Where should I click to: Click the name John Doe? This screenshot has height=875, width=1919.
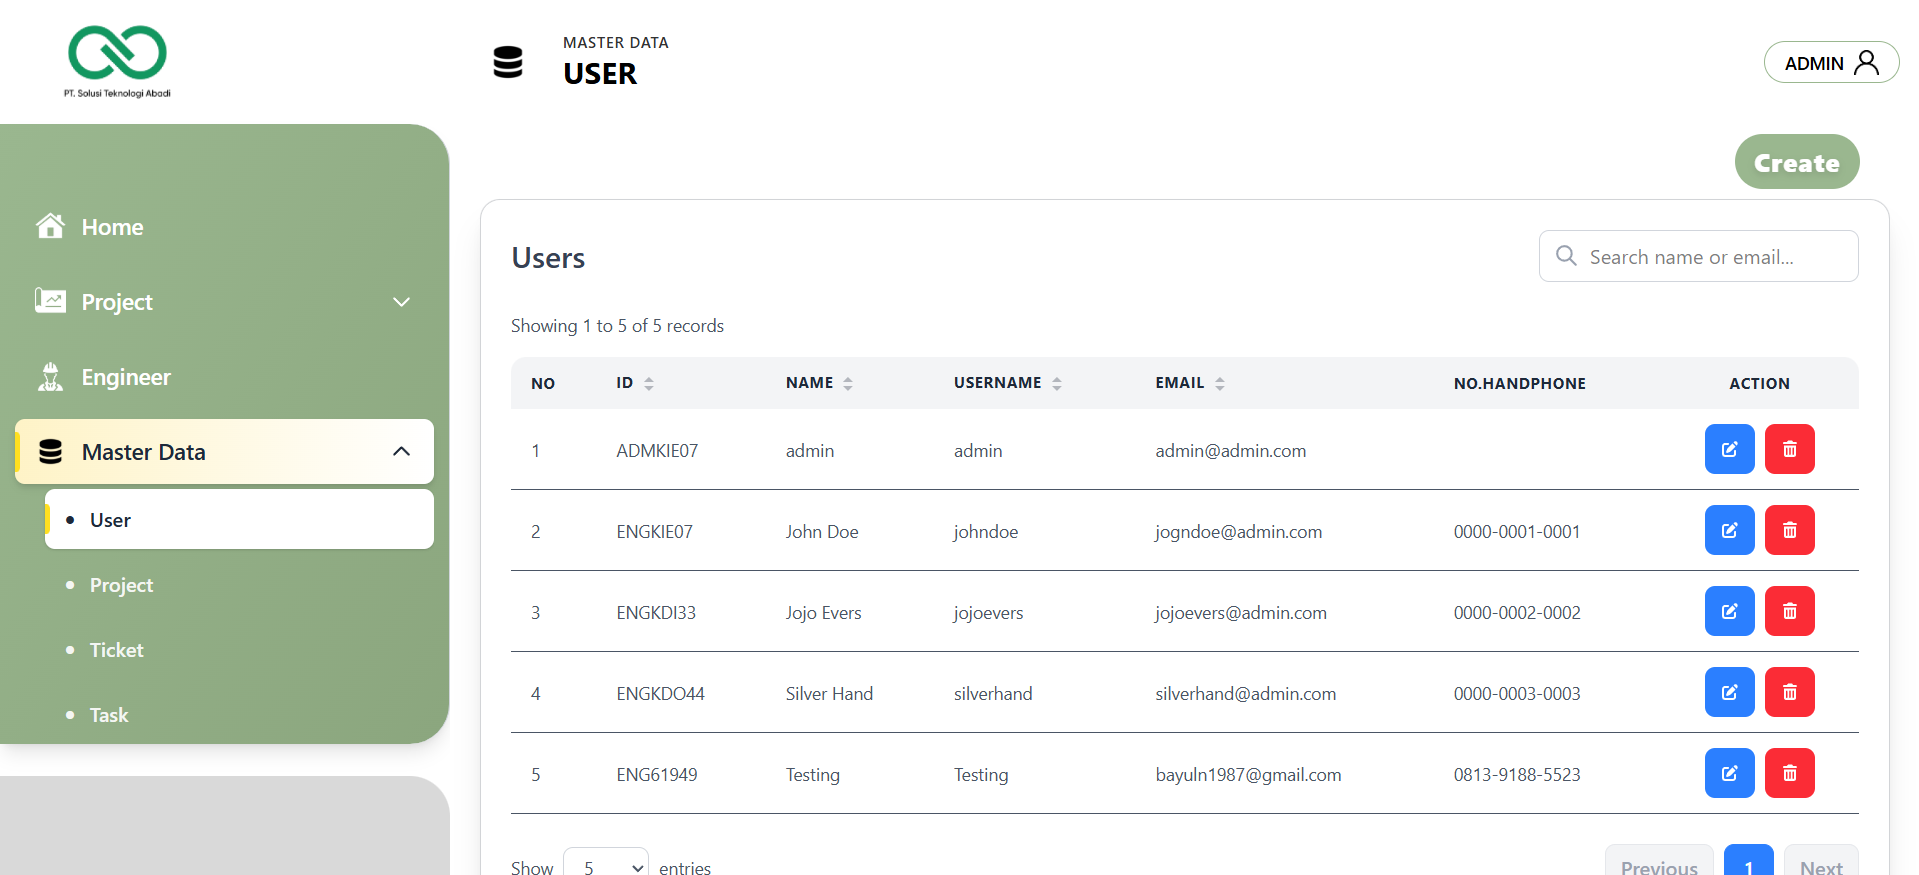[822, 532]
